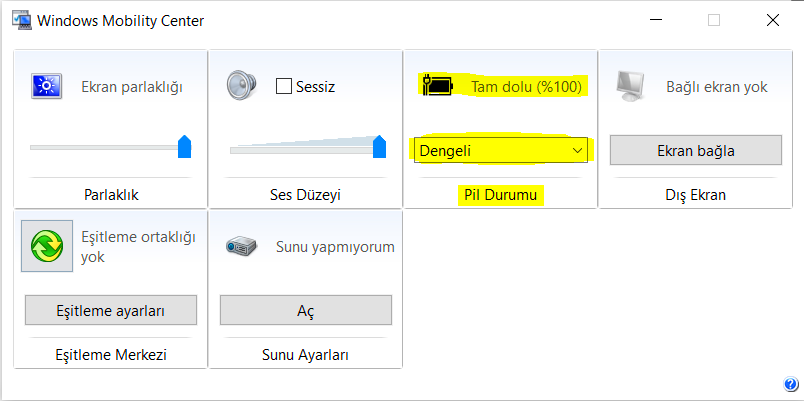This screenshot has width=804, height=401.
Task: Click the presentation projector icon
Action: click(x=241, y=246)
